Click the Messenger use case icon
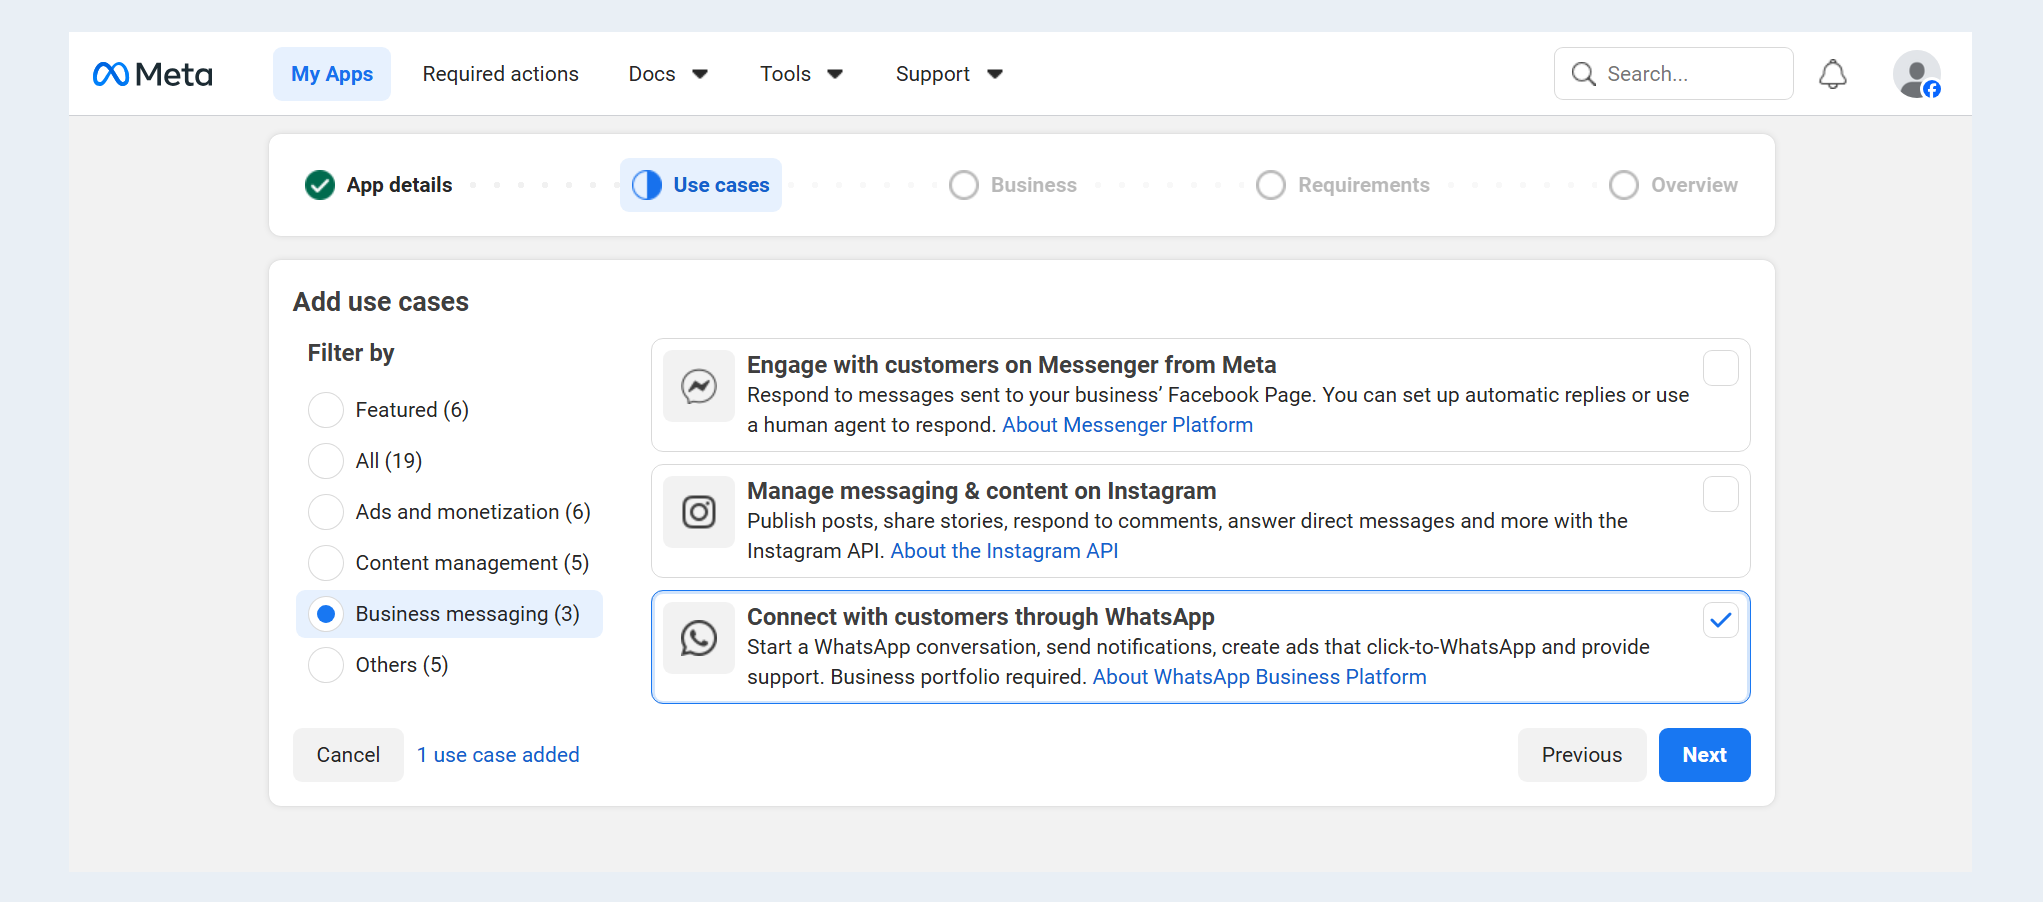The height and width of the screenshot is (902, 2043). pyautogui.click(x=699, y=386)
